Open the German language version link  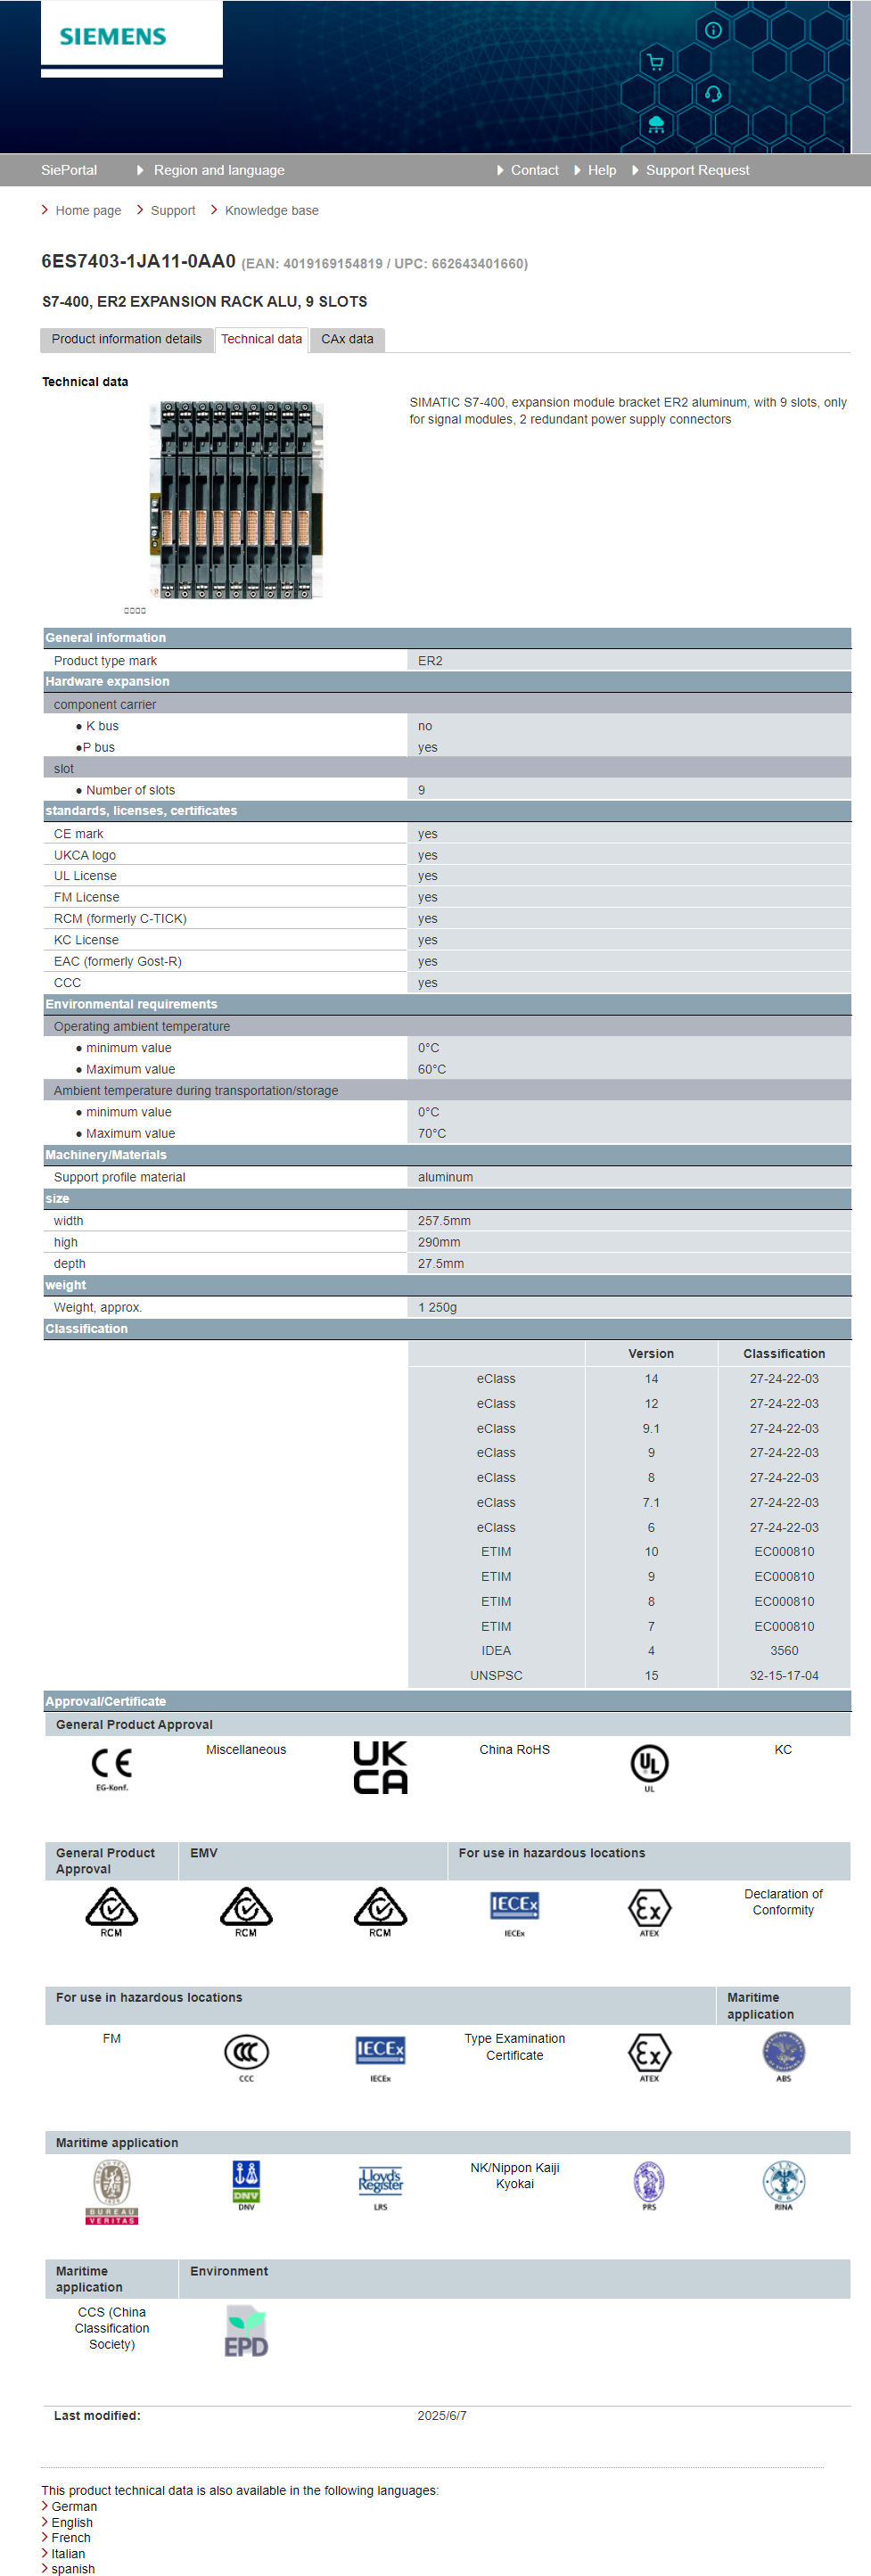click(74, 2506)
